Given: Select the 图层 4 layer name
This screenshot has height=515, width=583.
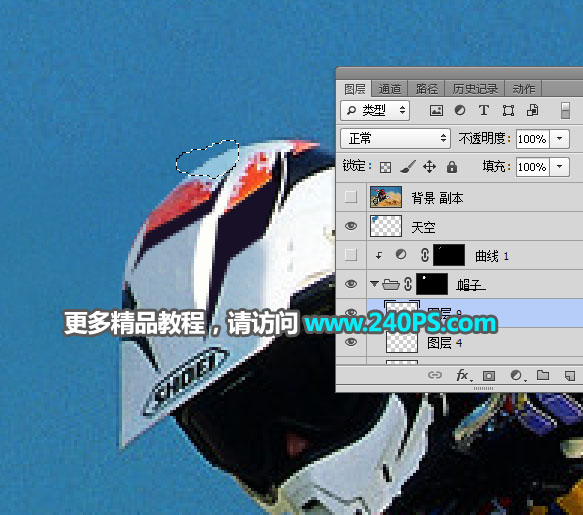Looking at the screenshot, I should 445,342.
